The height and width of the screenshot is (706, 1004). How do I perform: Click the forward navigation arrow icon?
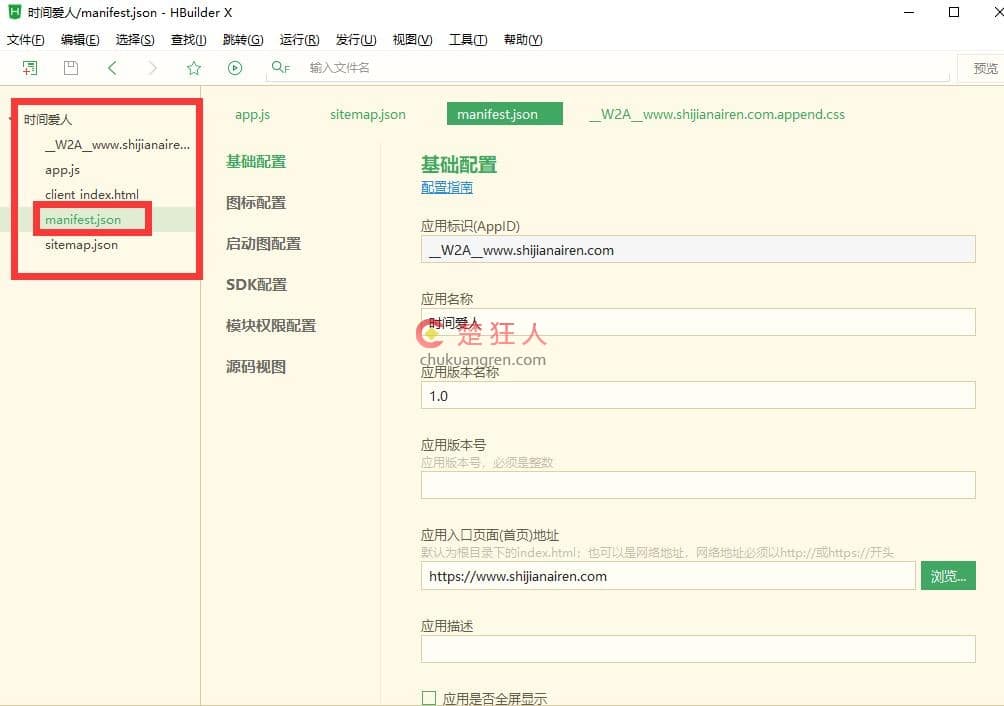152,68
